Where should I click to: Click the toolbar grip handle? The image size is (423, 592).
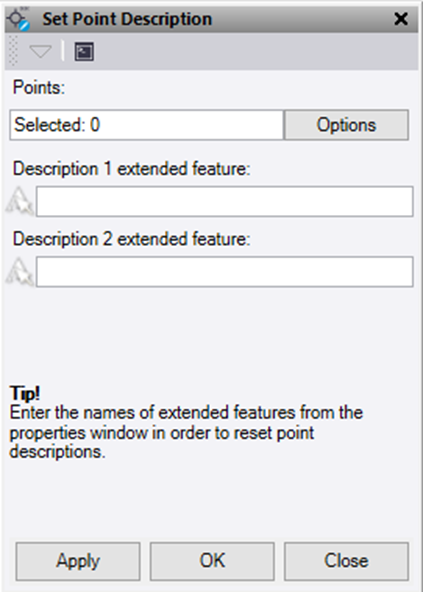coord(13,51)
